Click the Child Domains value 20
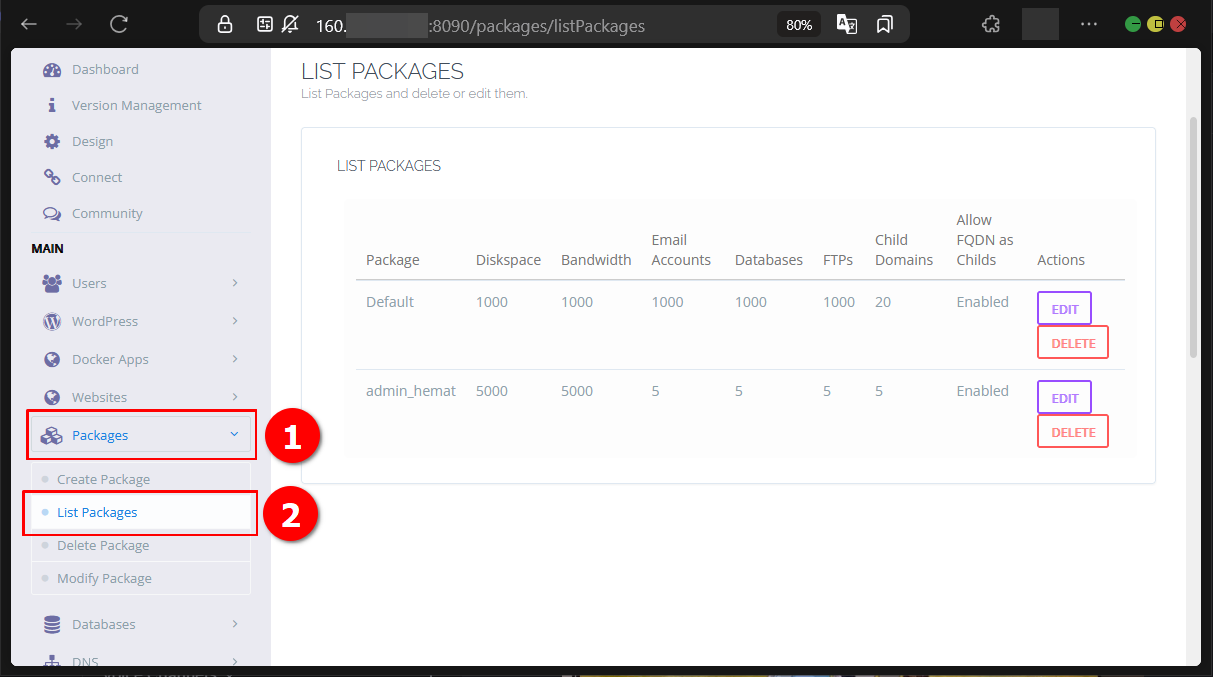 tap(883, 302)
